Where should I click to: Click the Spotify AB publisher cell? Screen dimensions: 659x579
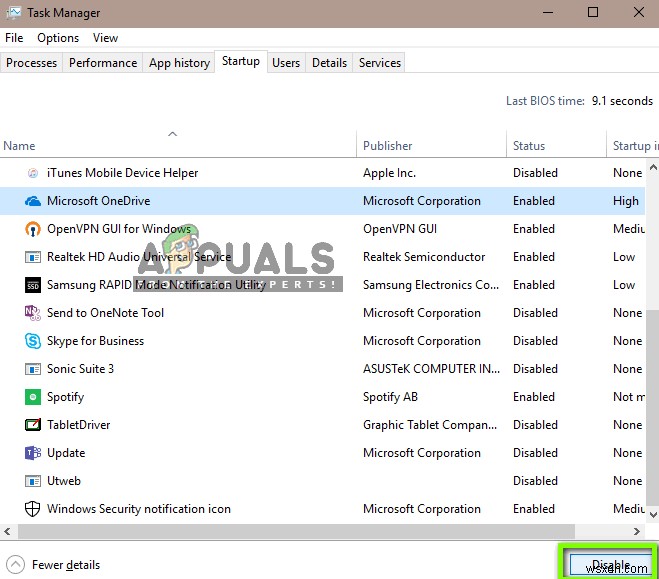(390, 397)
